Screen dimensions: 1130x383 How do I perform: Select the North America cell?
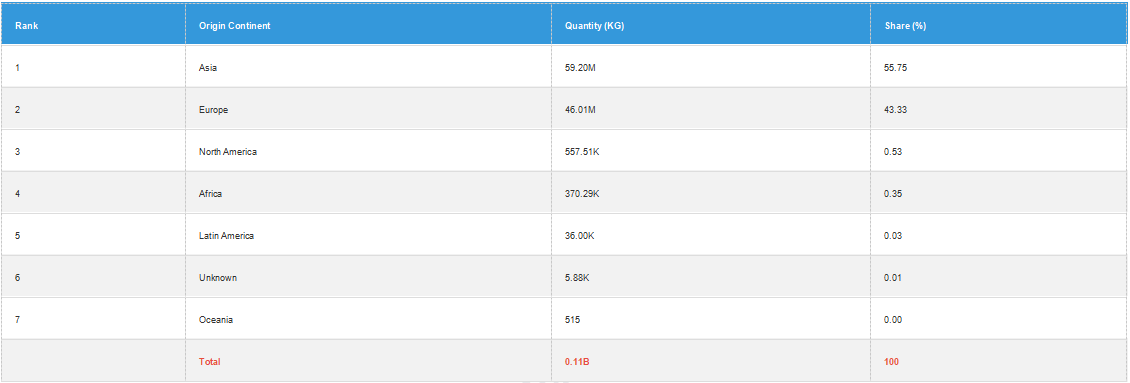369,151
